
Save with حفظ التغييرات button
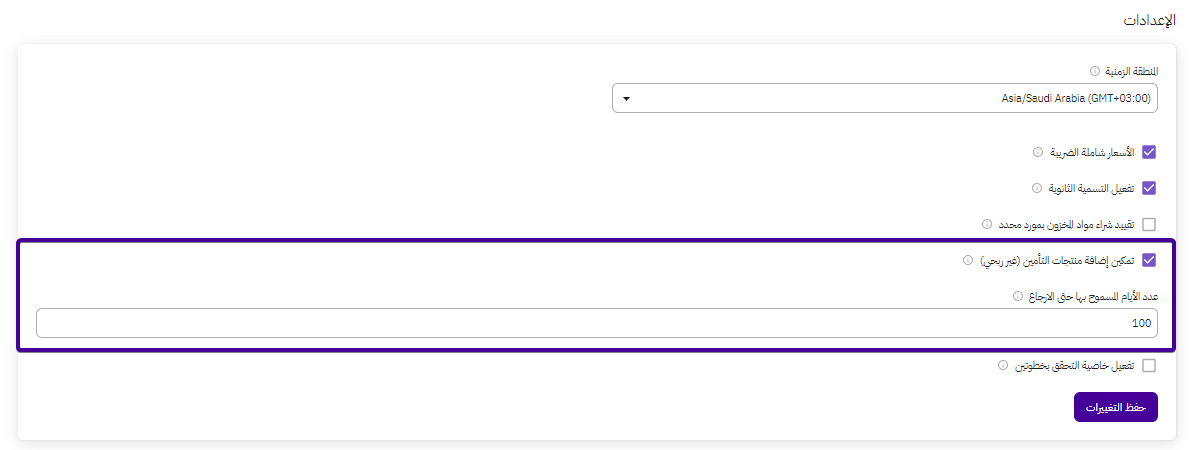[x=1116, y=407]
